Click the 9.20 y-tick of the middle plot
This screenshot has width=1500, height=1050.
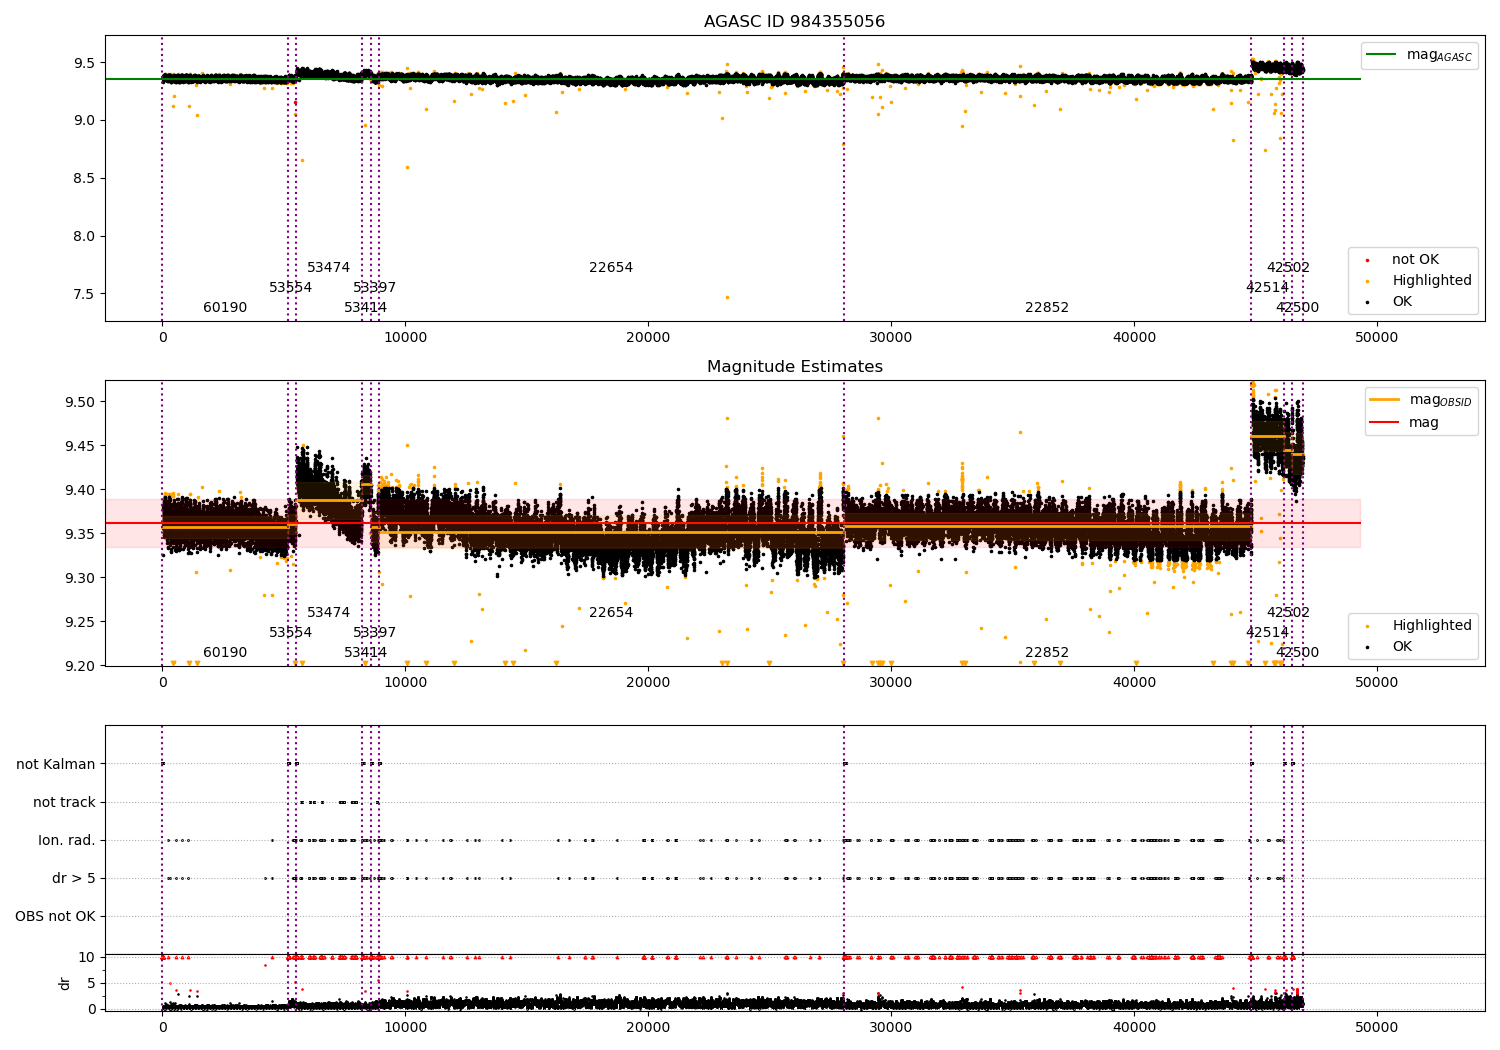point(80,666)
